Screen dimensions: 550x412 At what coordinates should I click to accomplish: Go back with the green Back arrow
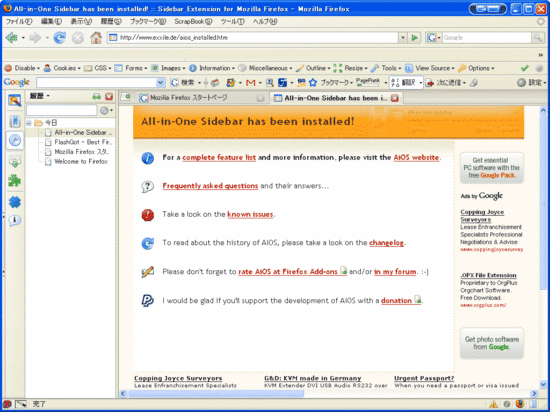coord(12,37)
